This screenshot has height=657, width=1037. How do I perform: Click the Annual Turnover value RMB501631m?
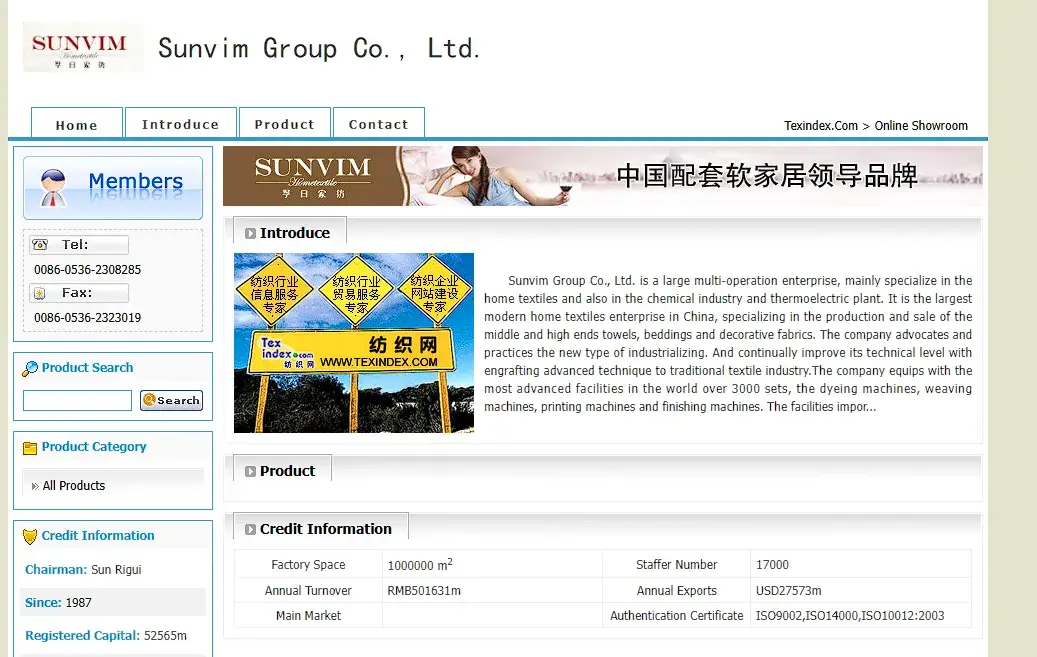pos(424,590)
